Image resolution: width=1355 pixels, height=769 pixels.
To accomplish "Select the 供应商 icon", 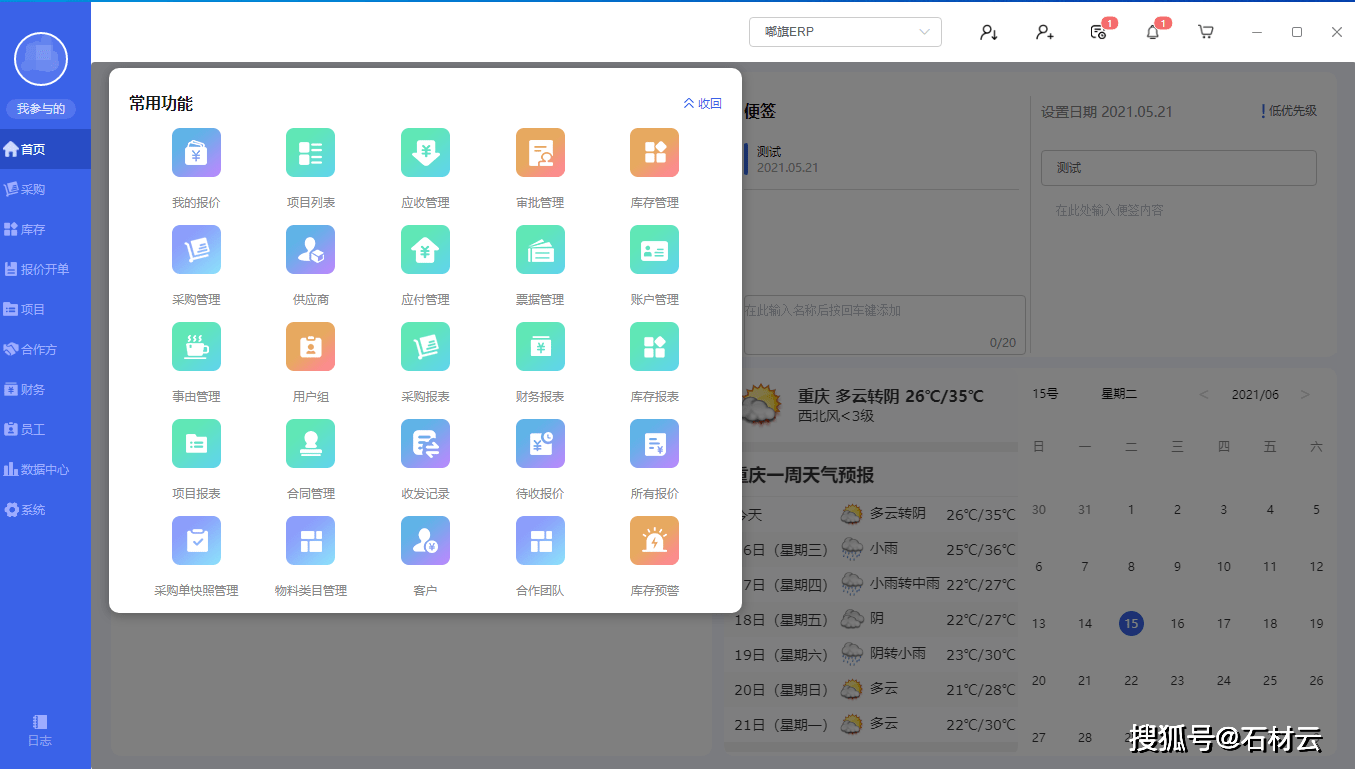I will (x=310, y=249).
